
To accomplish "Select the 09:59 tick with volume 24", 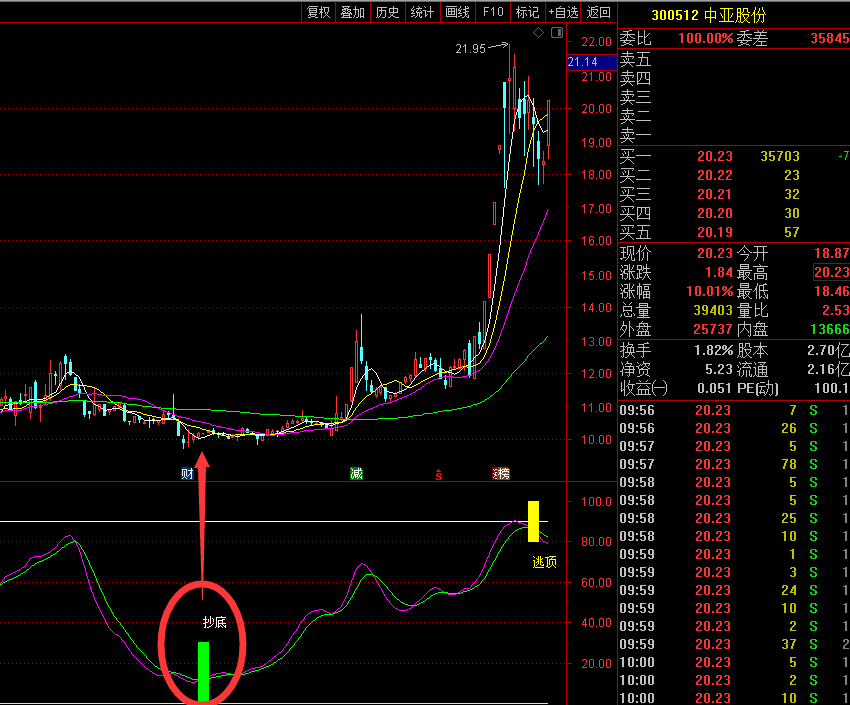I will click(x=734, y=590).
